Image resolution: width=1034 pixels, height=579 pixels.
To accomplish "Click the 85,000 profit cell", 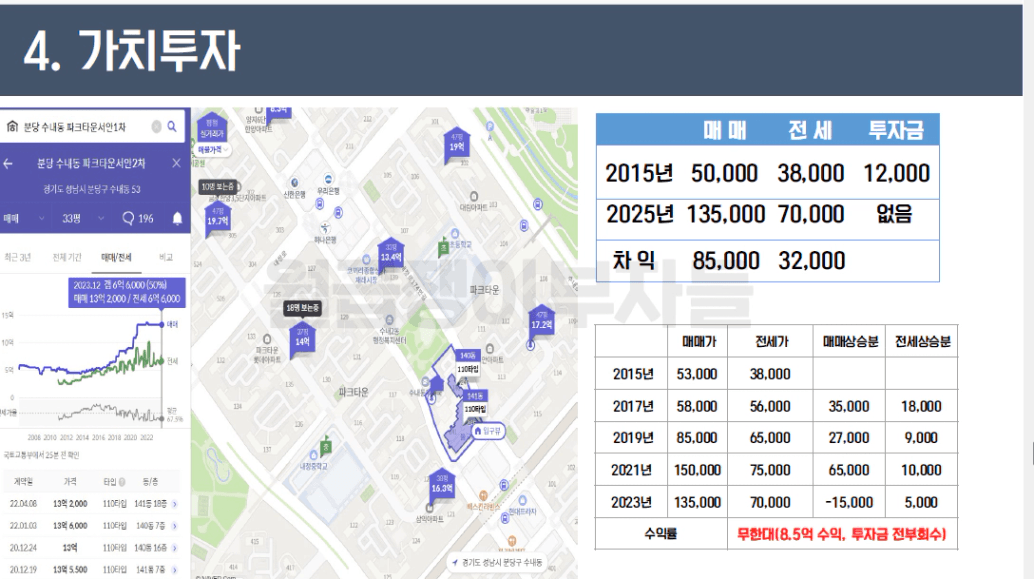I will click(726, 260).
